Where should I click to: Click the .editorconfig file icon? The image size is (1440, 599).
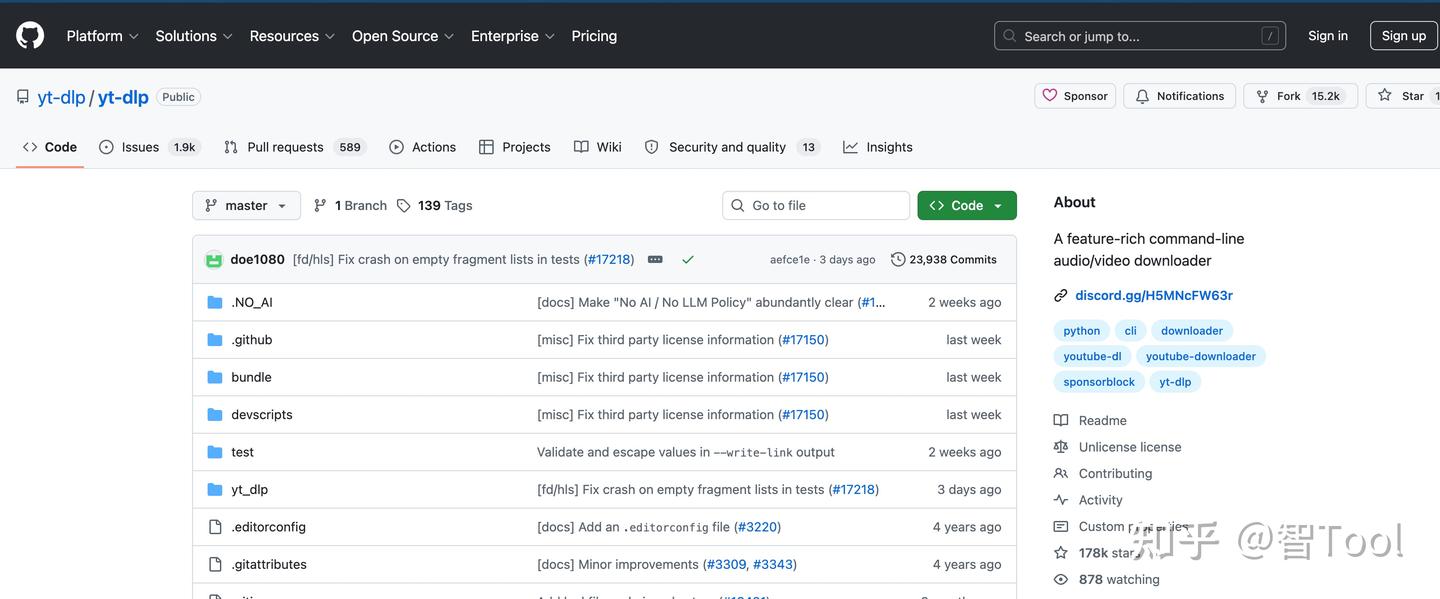pos(215,527)
